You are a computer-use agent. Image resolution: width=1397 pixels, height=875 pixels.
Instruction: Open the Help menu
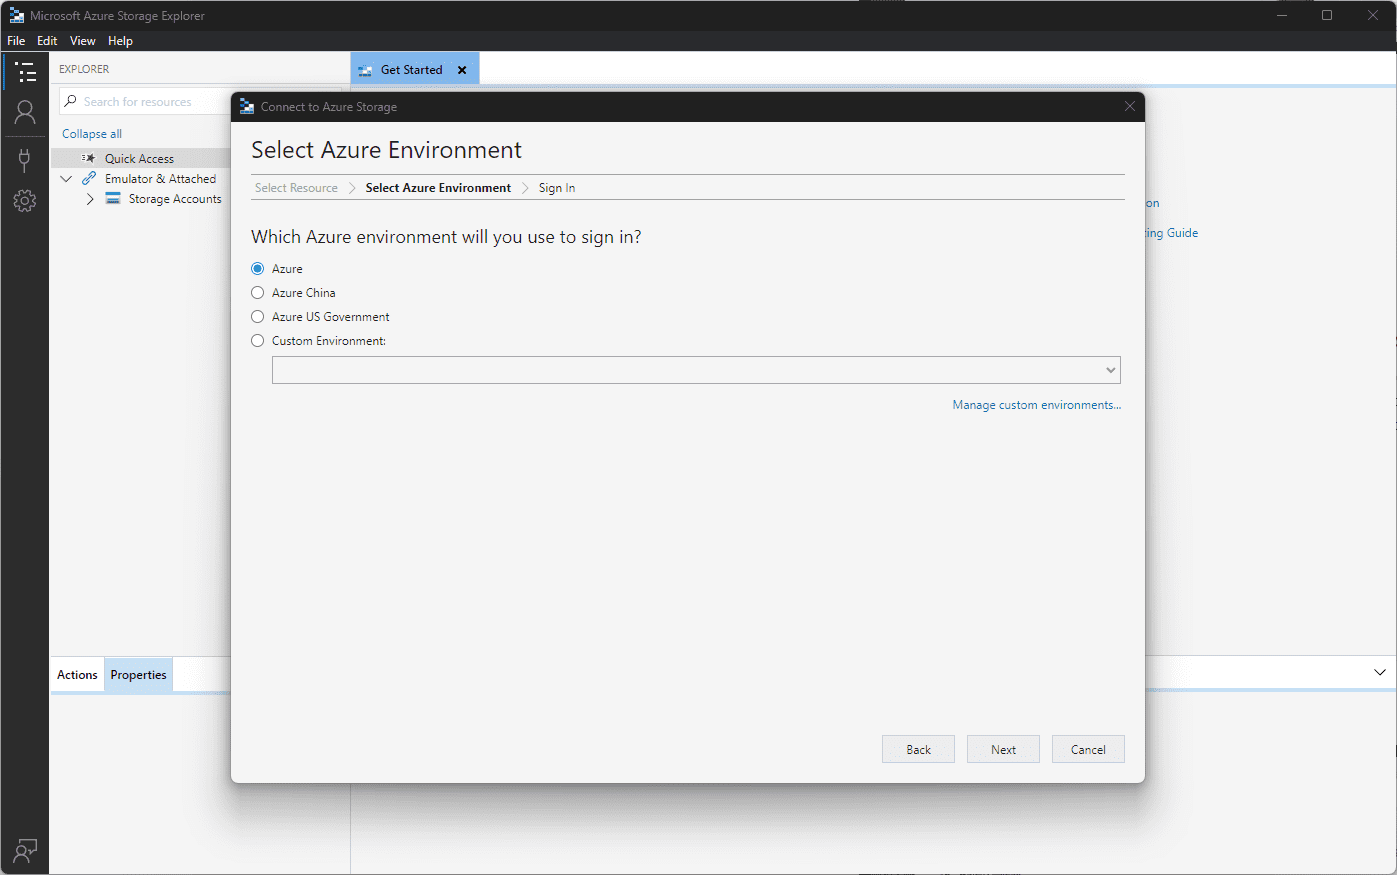pyautogui.click(x=120, y=41)
